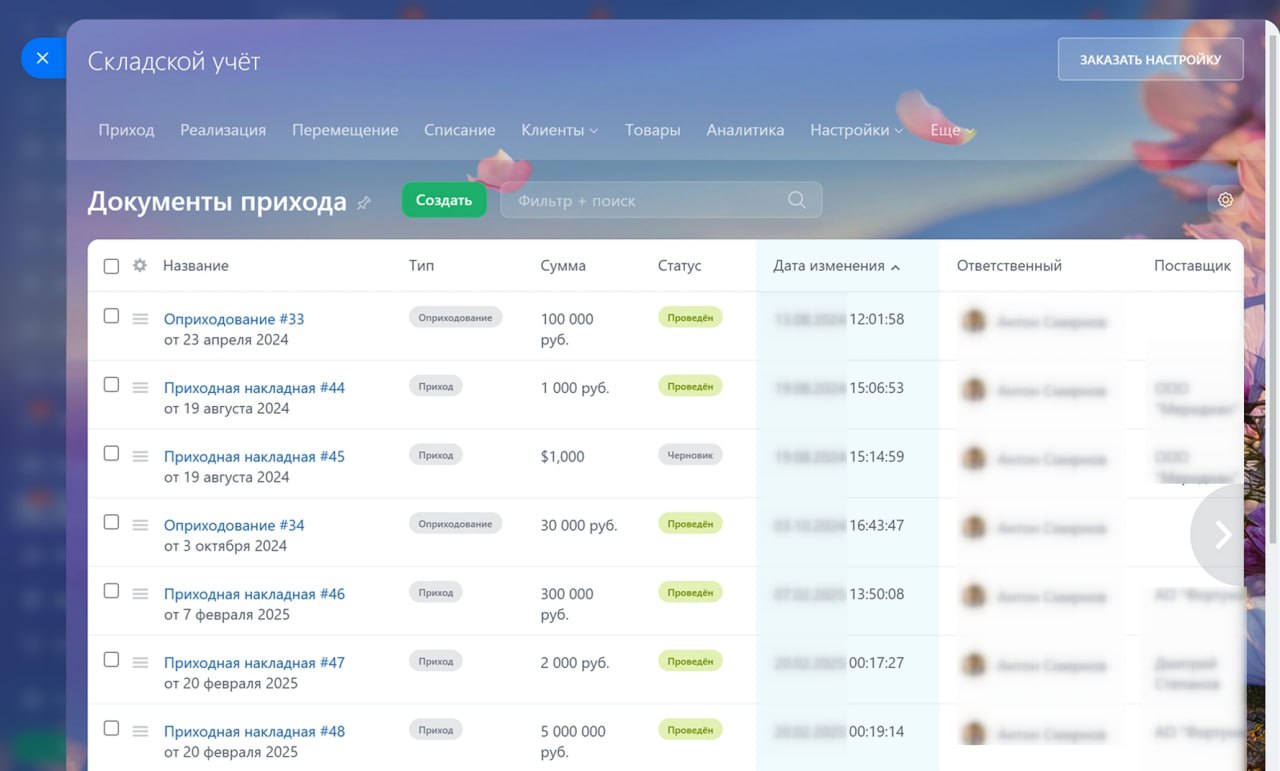
Task: Click the grid settings gear at top right
Action: point(1225,199)
